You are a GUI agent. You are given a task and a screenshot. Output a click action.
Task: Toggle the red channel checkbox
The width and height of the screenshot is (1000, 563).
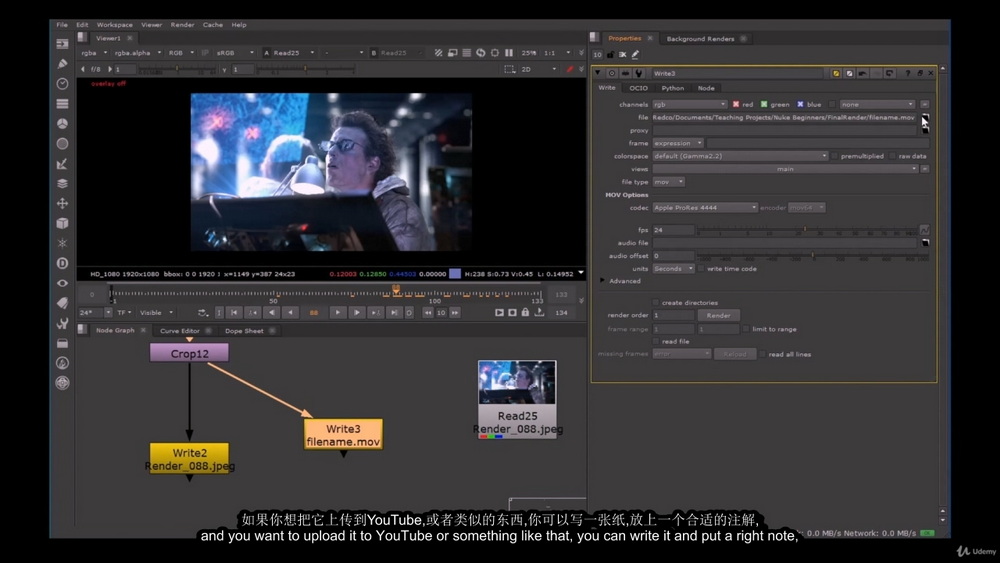(x=736, y=104)
